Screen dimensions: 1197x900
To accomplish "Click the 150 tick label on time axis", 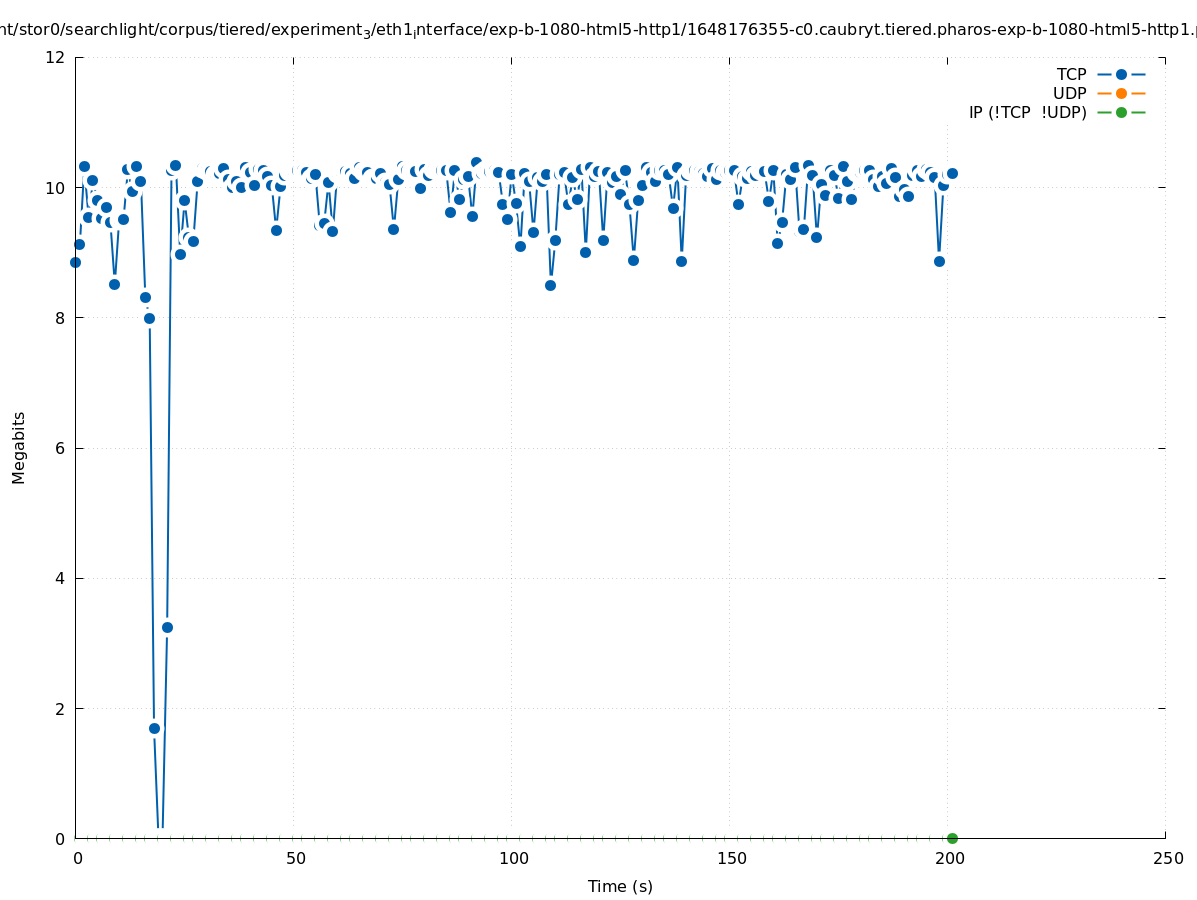I will (x=731, y=858).
